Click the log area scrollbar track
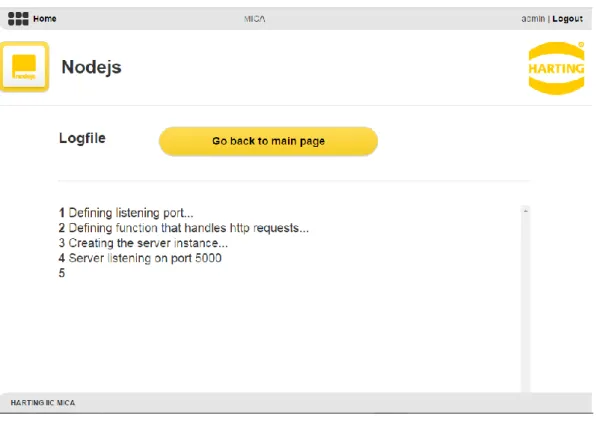 (x=526, y=303)
